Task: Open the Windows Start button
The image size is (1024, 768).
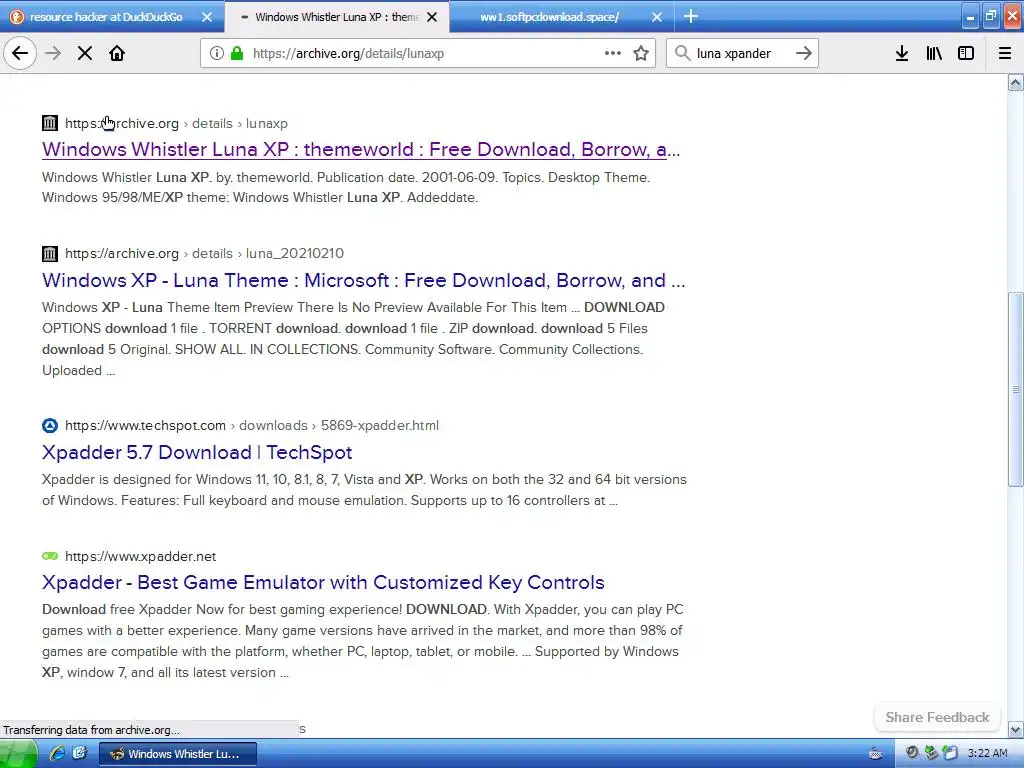Action: point(18,754)
